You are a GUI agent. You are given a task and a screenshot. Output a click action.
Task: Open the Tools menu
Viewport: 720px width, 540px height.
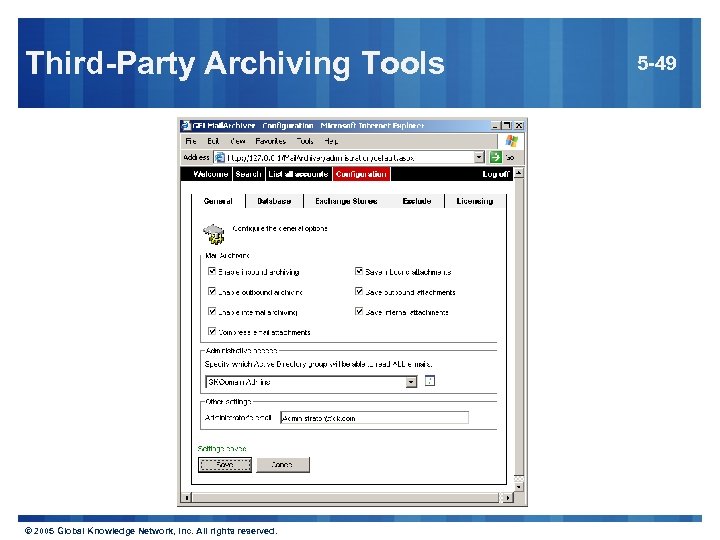pos(304,141)
